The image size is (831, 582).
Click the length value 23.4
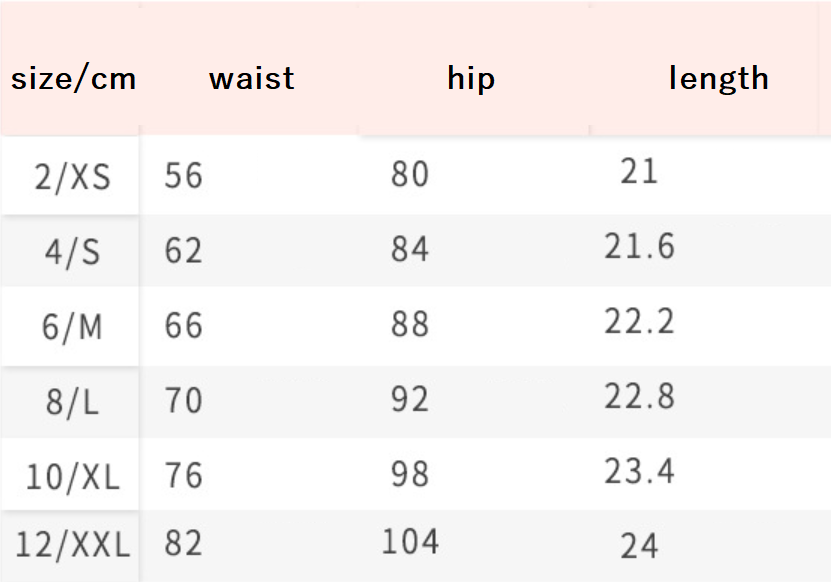(x=639, y=470)
